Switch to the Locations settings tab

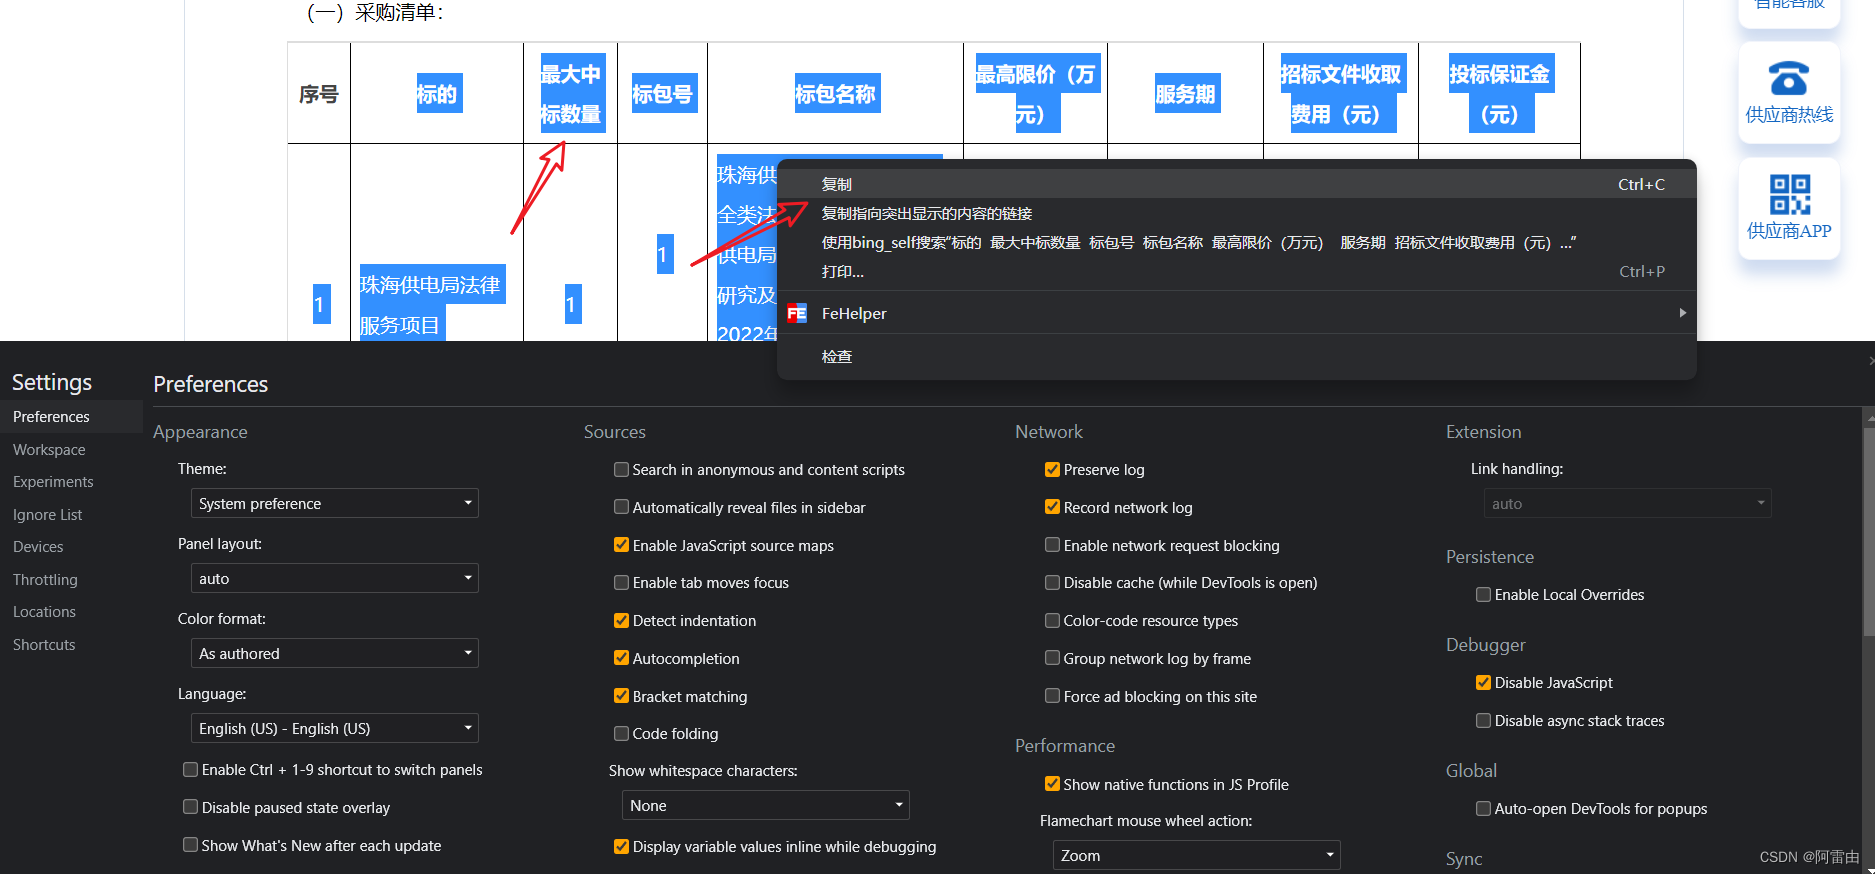point(71,611)
